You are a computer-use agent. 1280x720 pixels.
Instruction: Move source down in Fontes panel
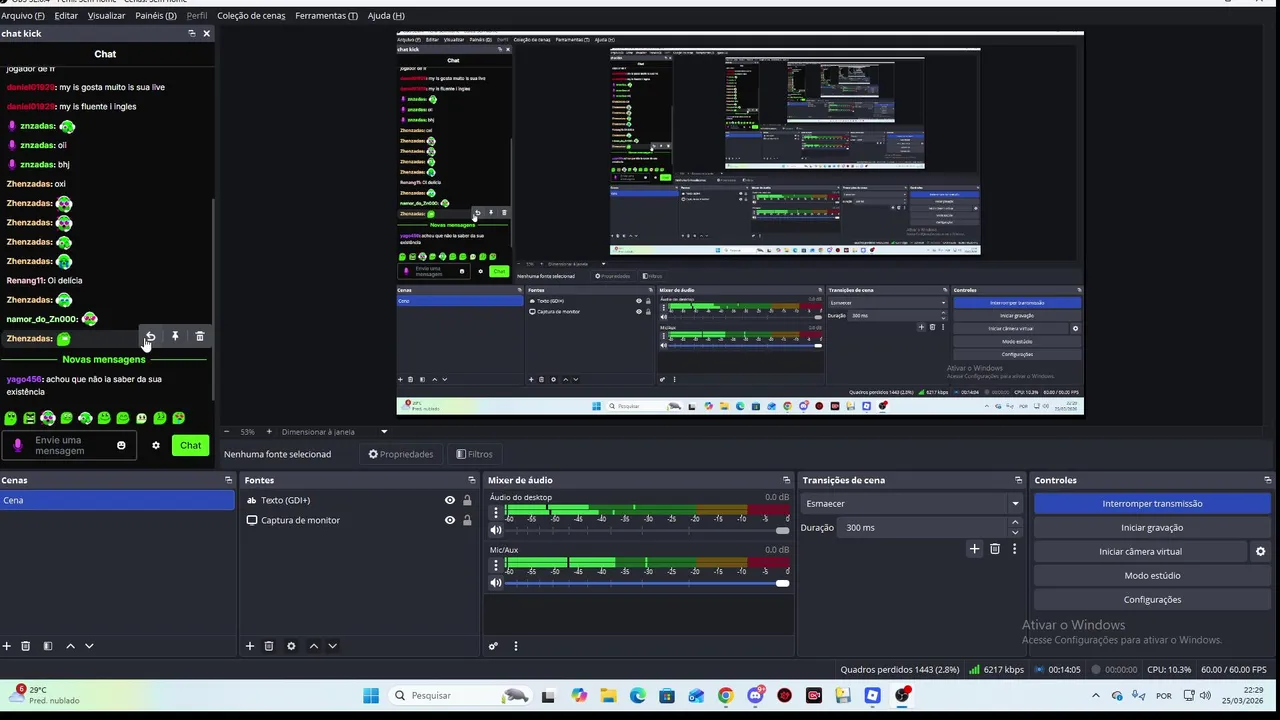332,646
